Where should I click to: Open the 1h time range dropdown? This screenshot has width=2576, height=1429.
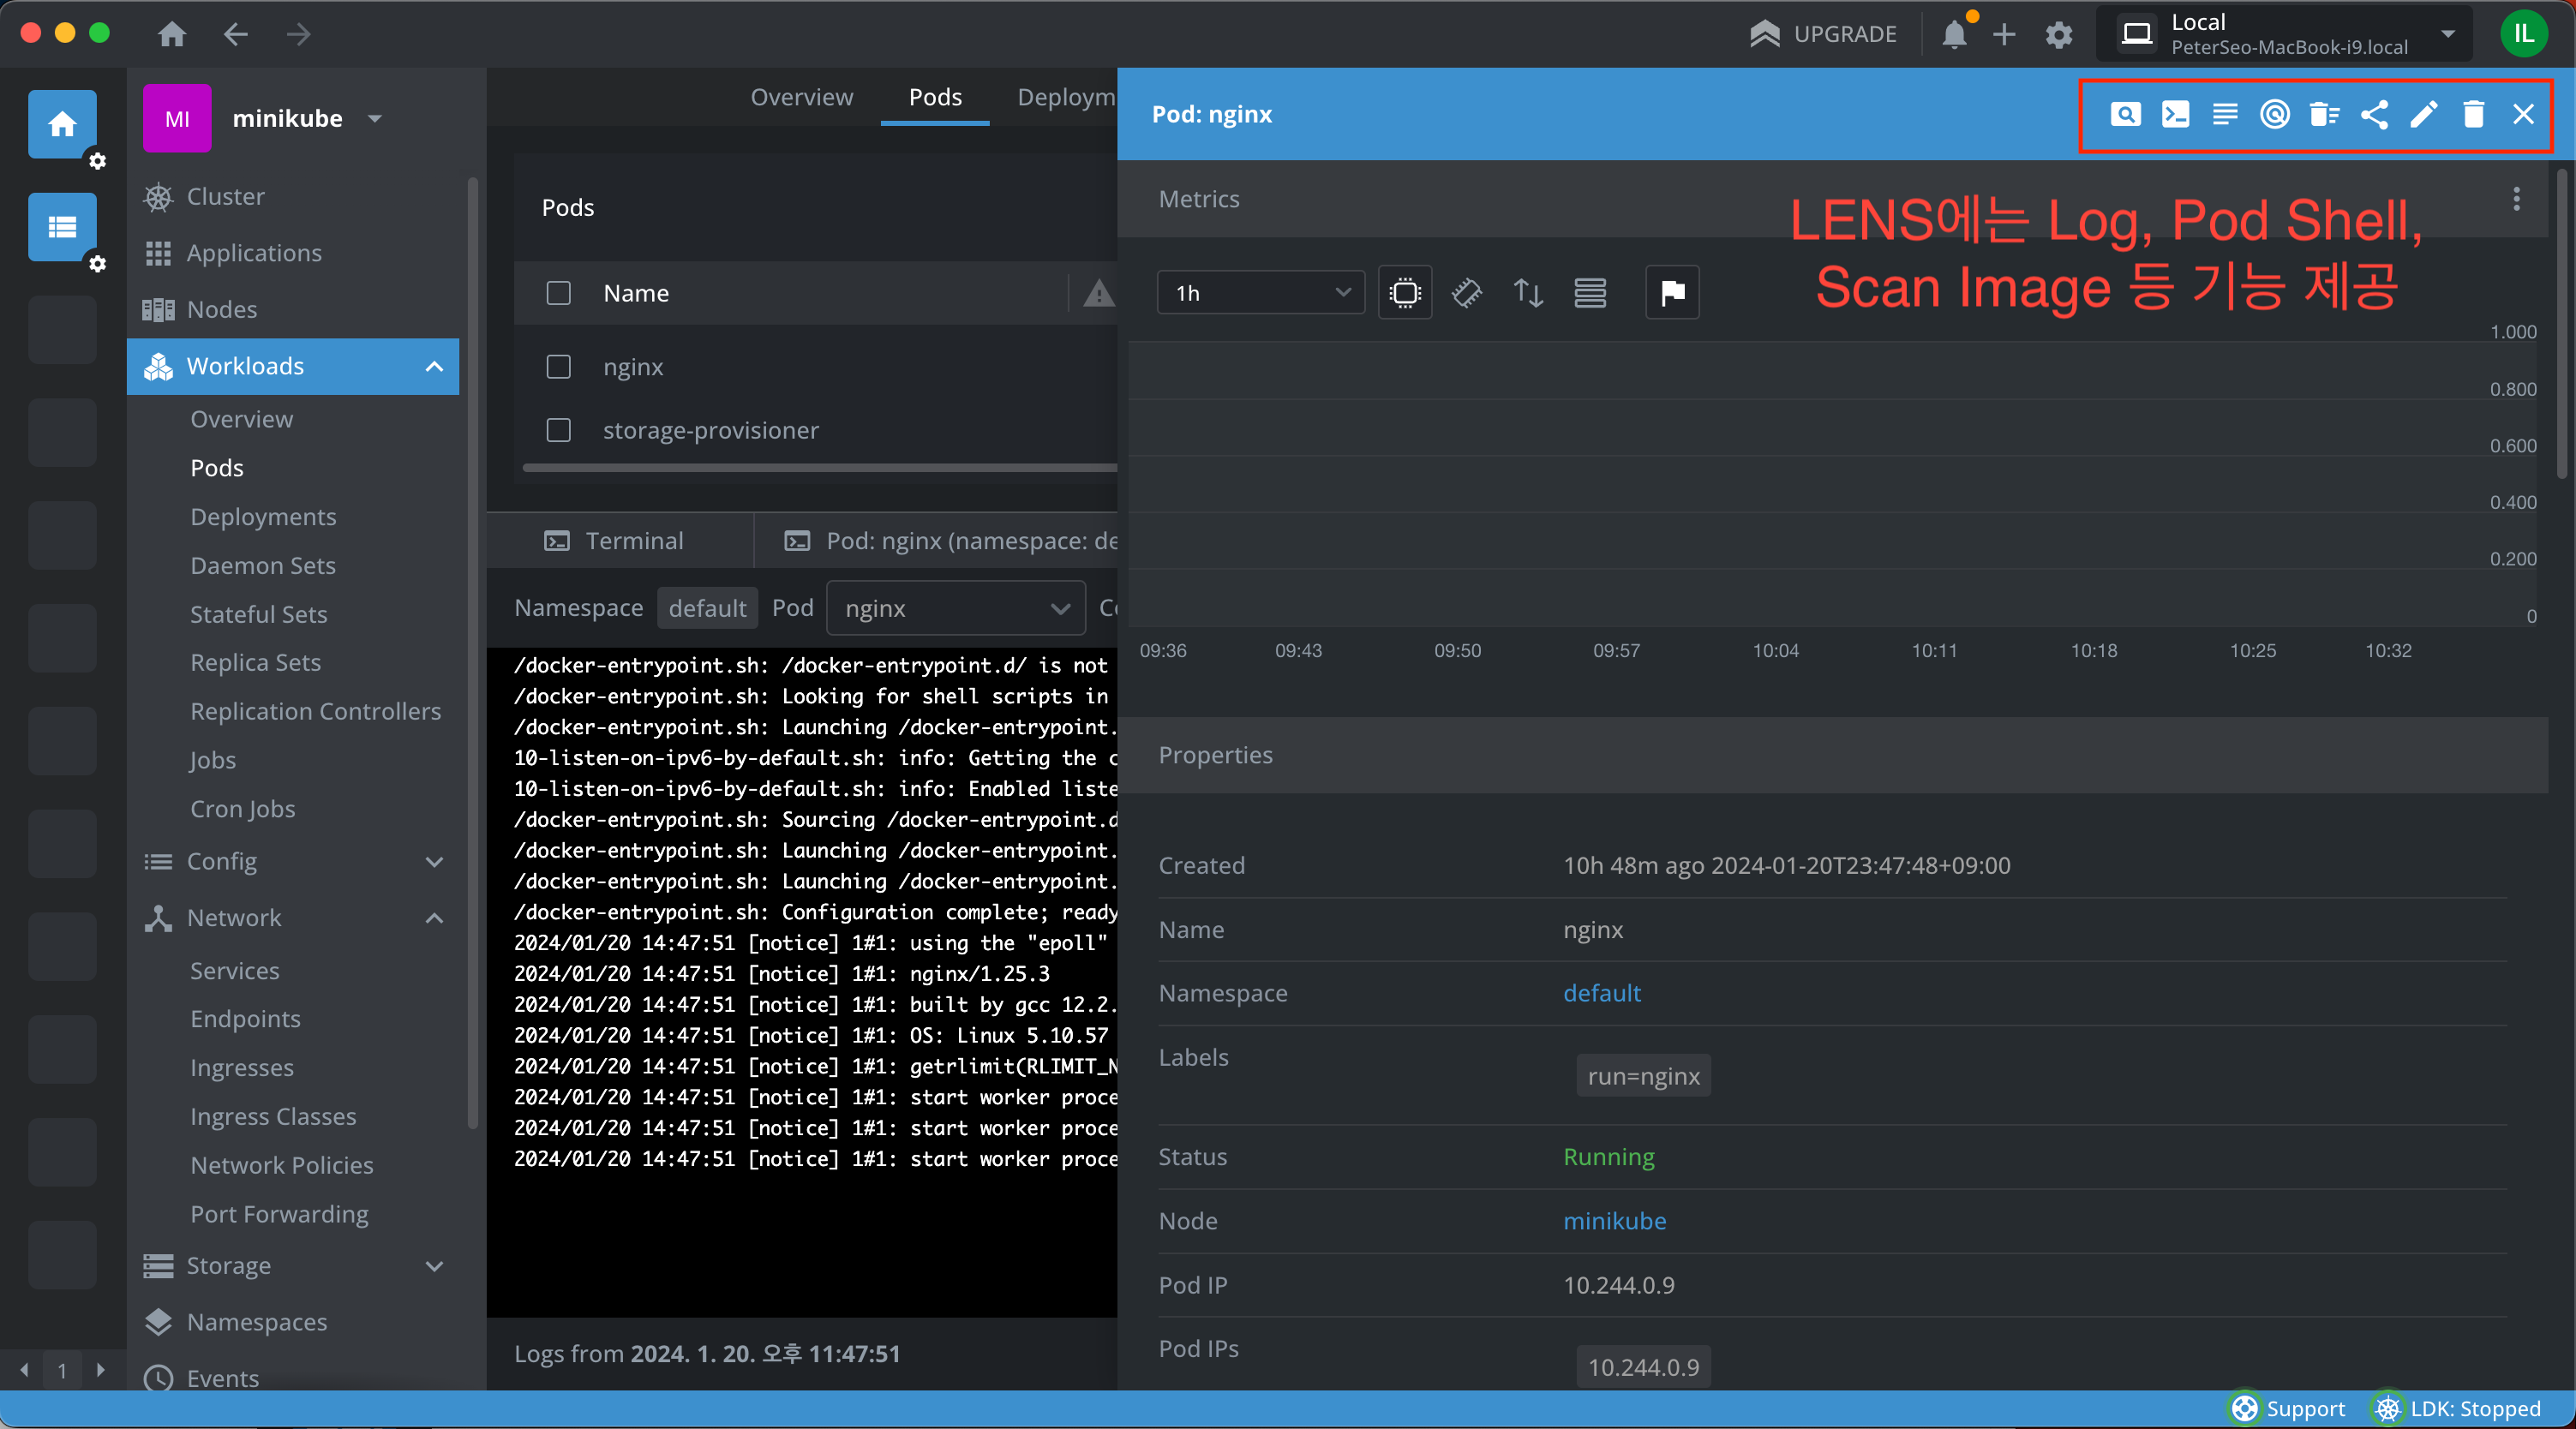1260,293
